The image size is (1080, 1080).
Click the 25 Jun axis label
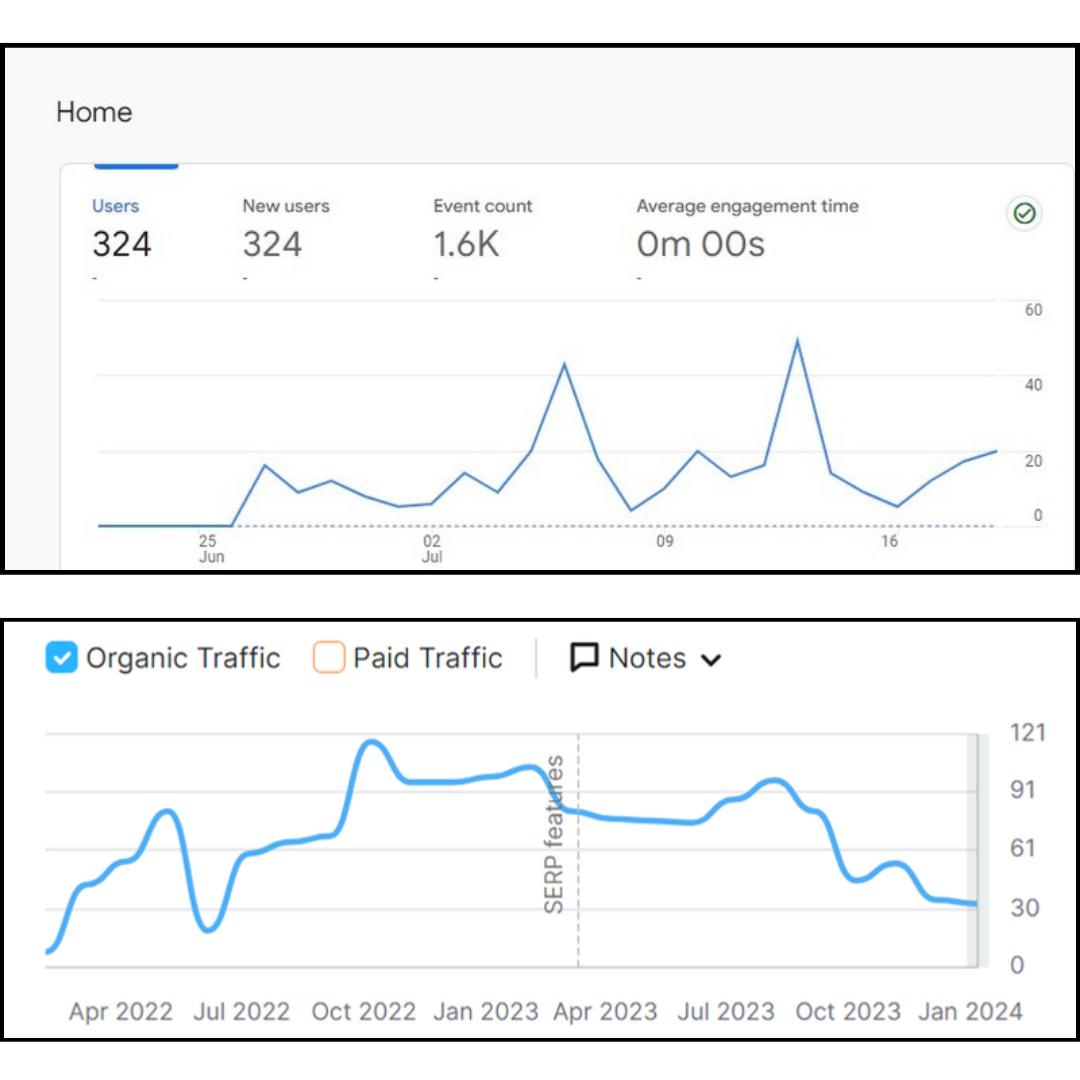(211, 549)
